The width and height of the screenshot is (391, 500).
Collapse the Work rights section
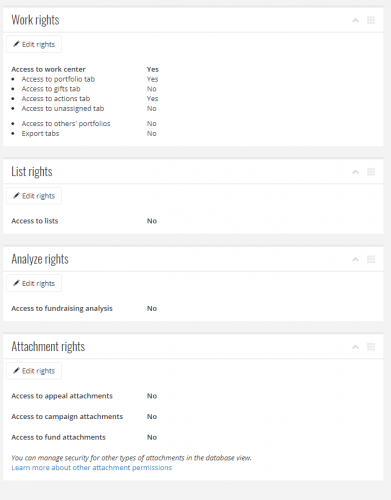point(355,21)
